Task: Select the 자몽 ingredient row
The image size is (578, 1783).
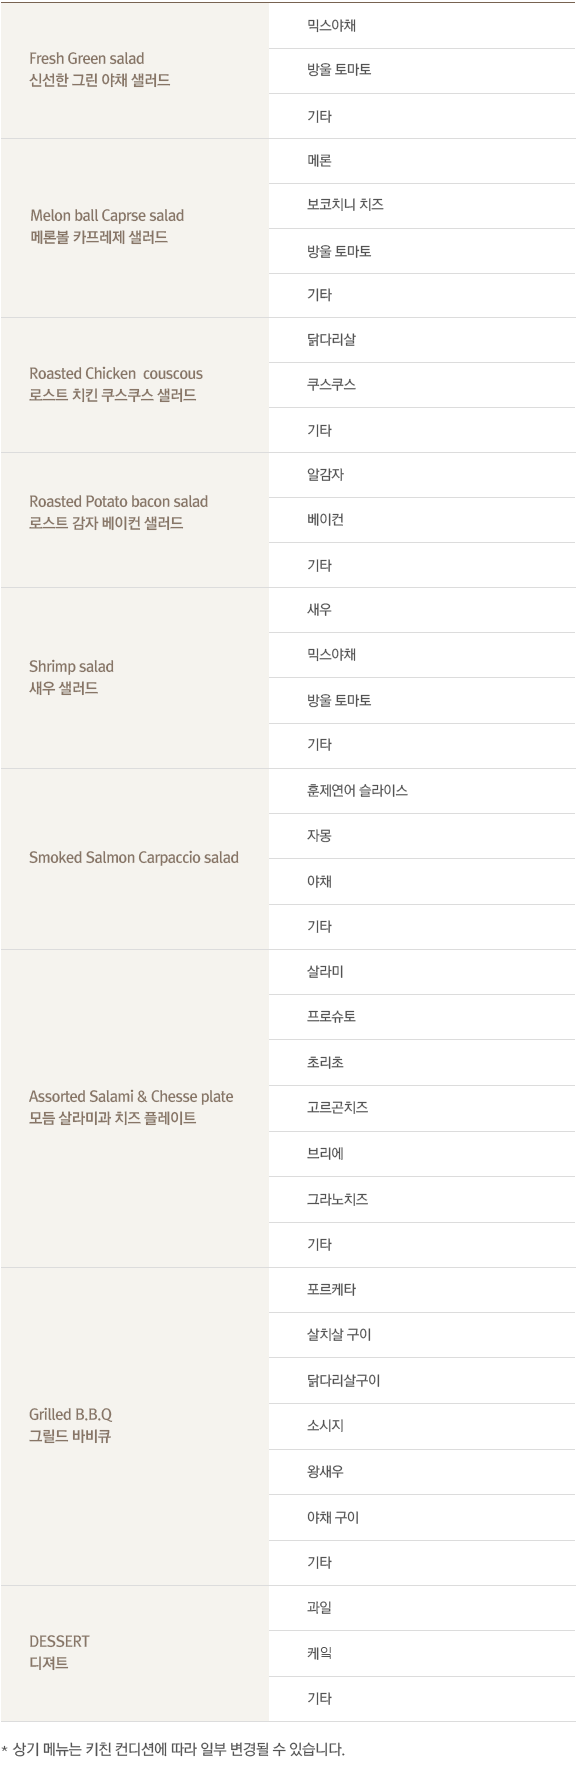Action: click(422, 837)
